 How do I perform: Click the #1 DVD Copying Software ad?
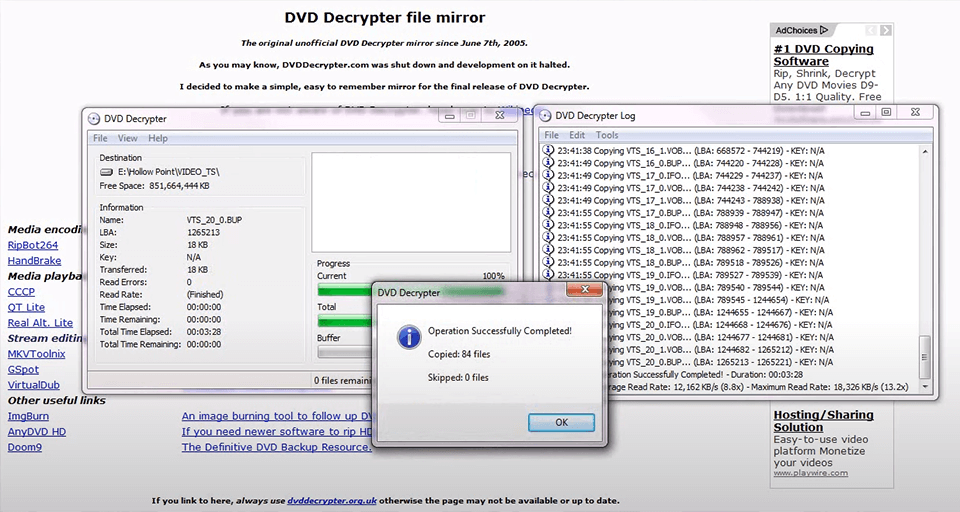[x=823, y=55]
